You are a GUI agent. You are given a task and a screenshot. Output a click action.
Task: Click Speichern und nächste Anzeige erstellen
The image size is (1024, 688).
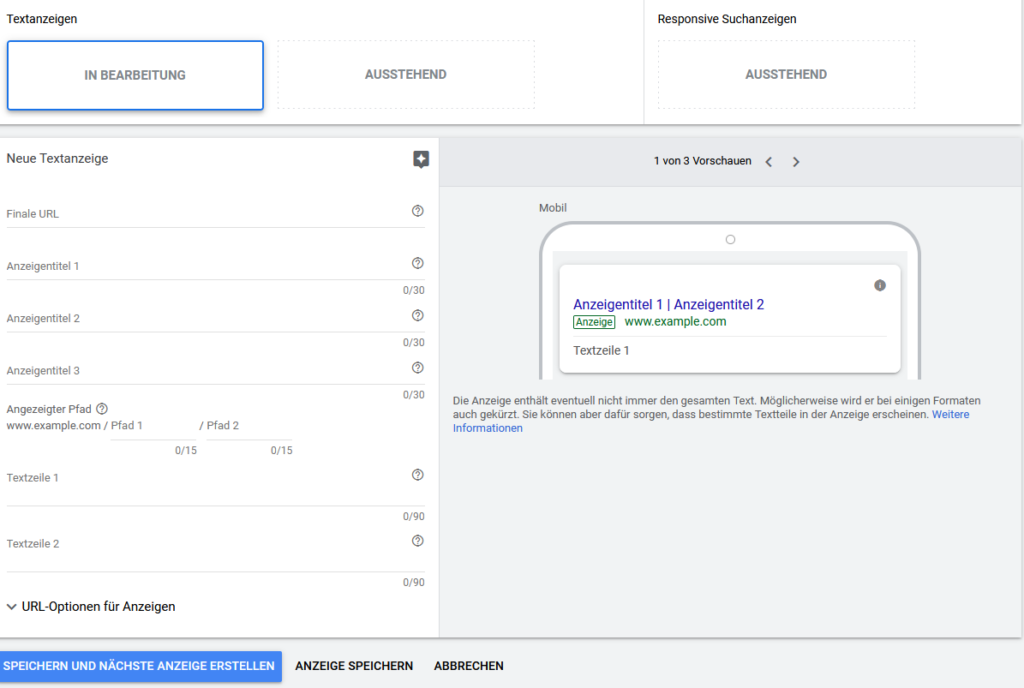(x=140, y=666)
